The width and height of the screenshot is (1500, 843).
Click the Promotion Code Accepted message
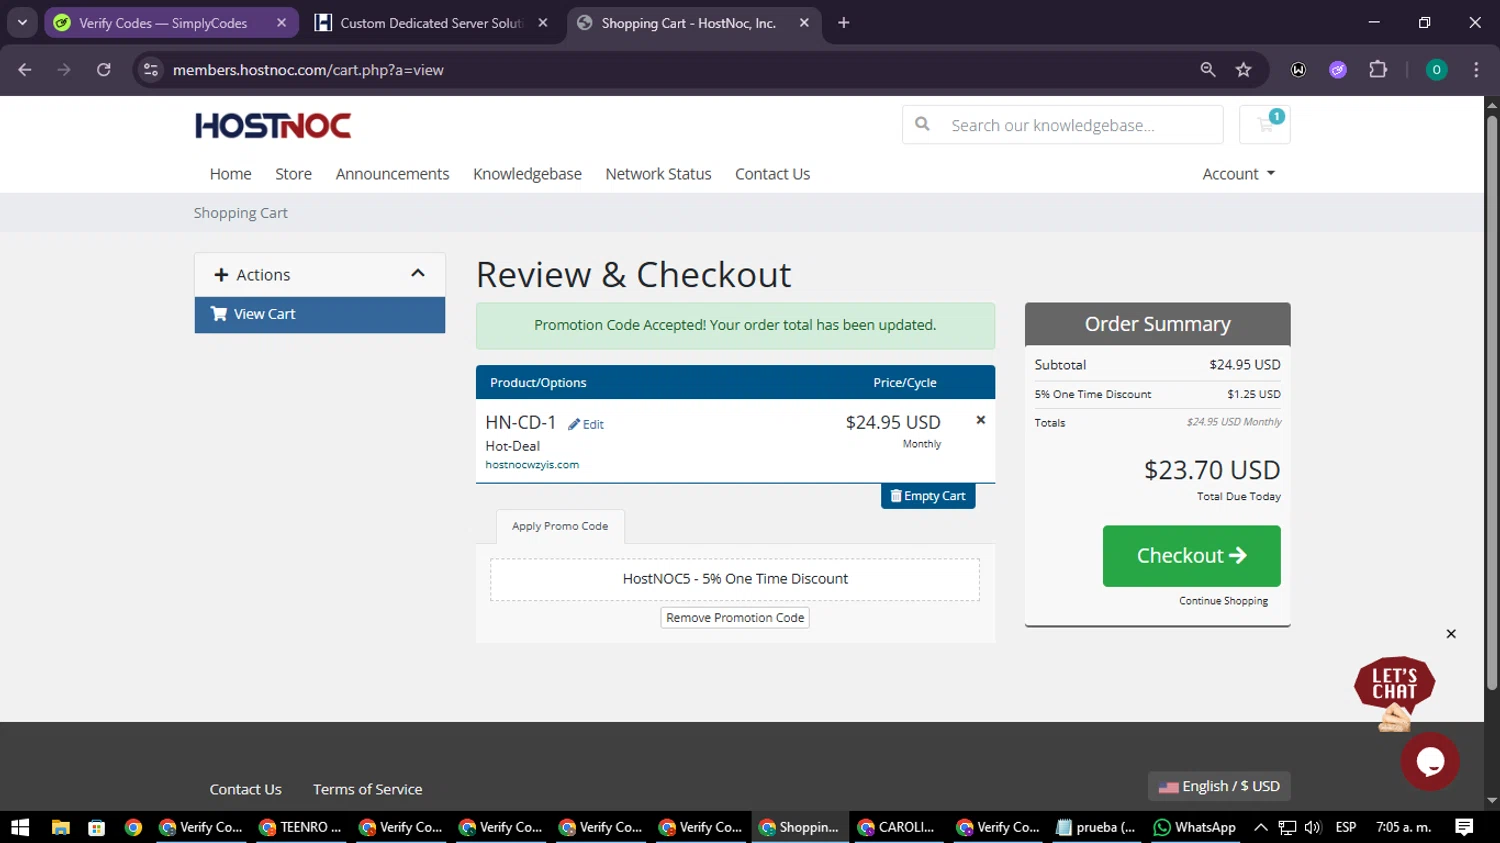tap(735, 325)
